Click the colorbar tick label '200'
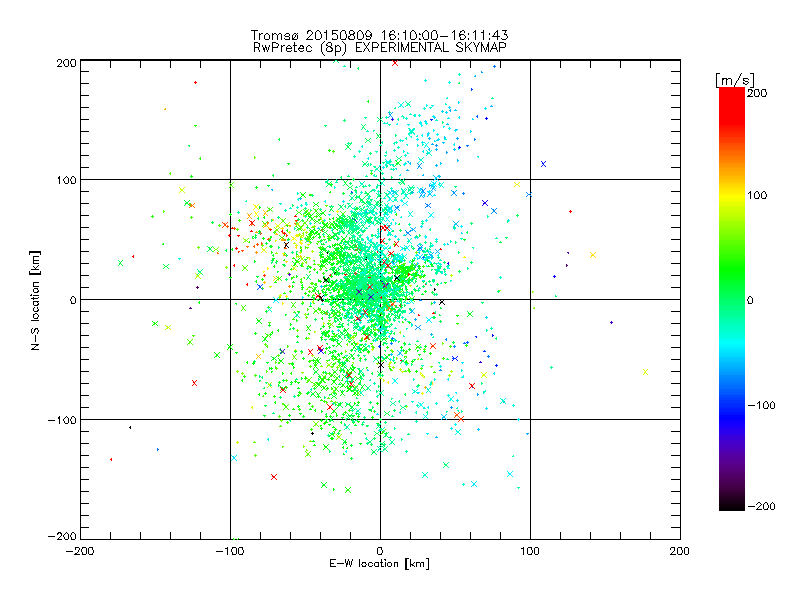 [757, 93]
